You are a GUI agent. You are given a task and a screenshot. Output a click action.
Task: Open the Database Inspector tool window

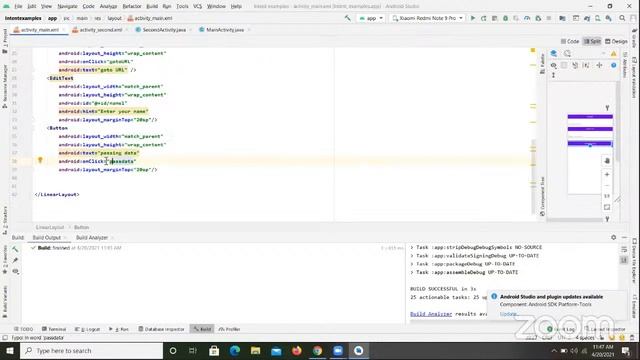tap(162, 329)
